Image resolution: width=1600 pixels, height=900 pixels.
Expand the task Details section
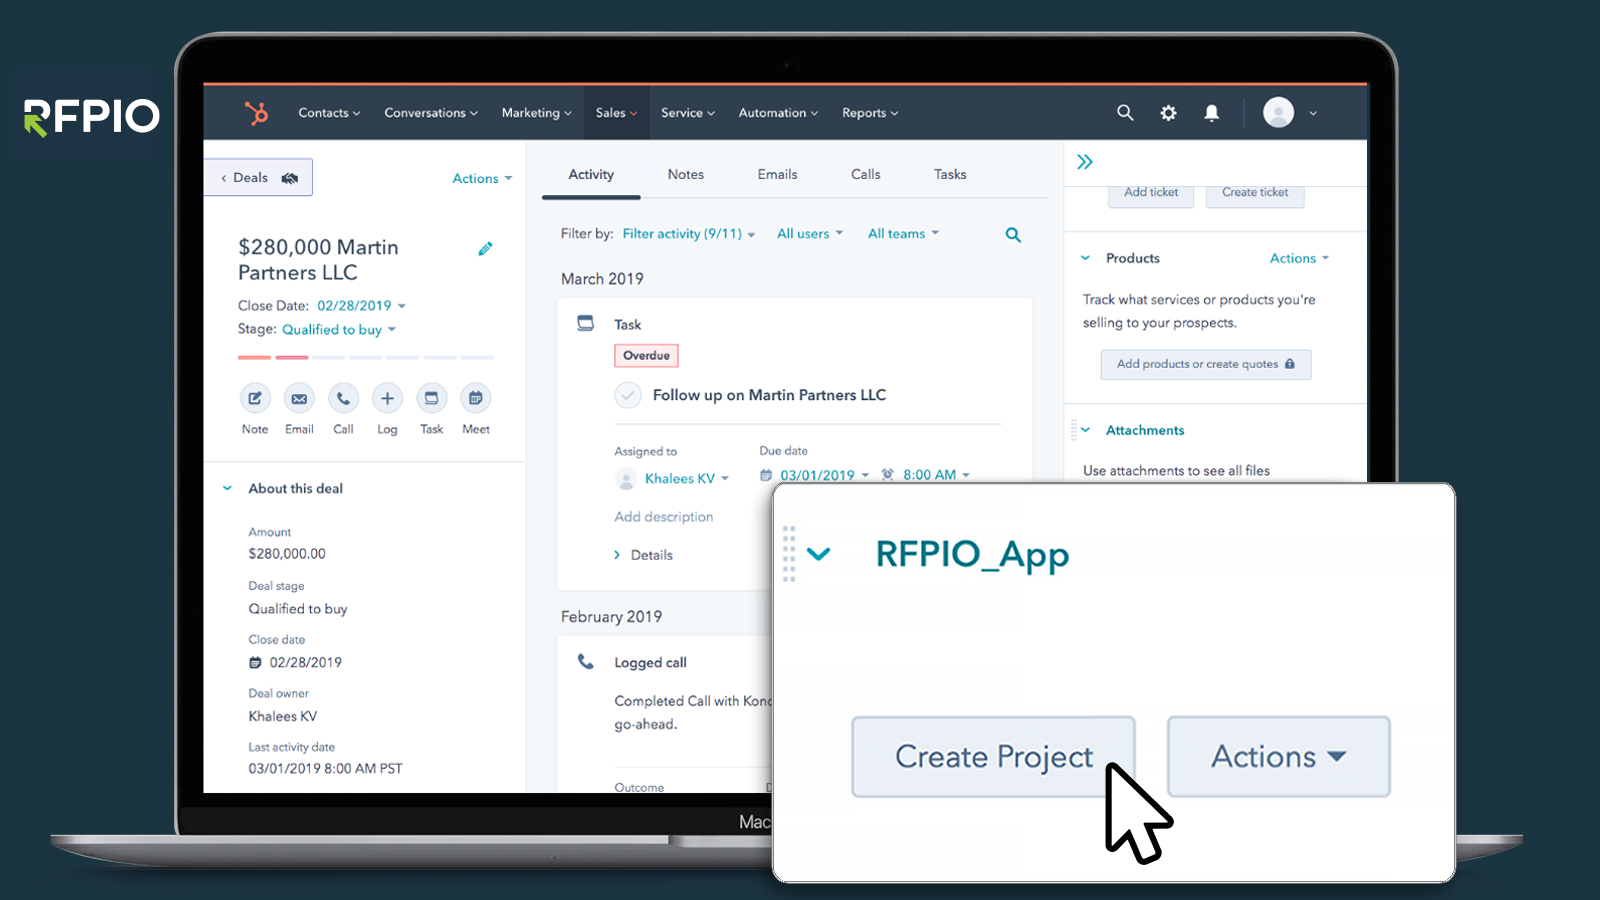[x=643, y=555]
